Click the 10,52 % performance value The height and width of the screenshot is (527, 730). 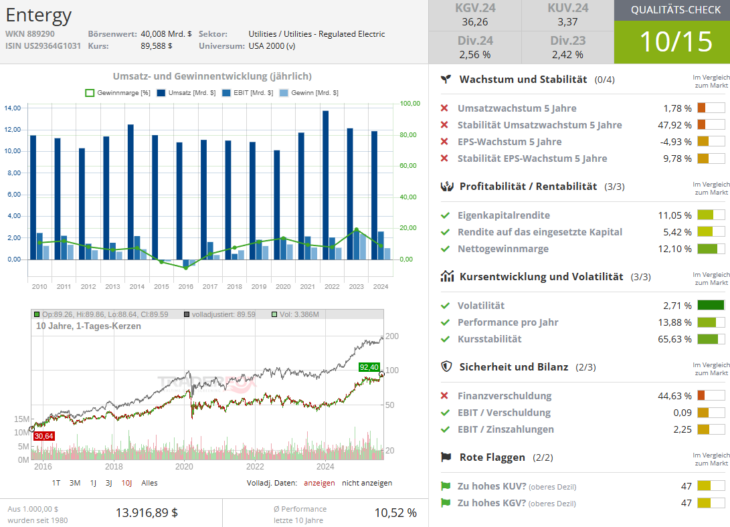pyautogui.click(x=395, y=513)
